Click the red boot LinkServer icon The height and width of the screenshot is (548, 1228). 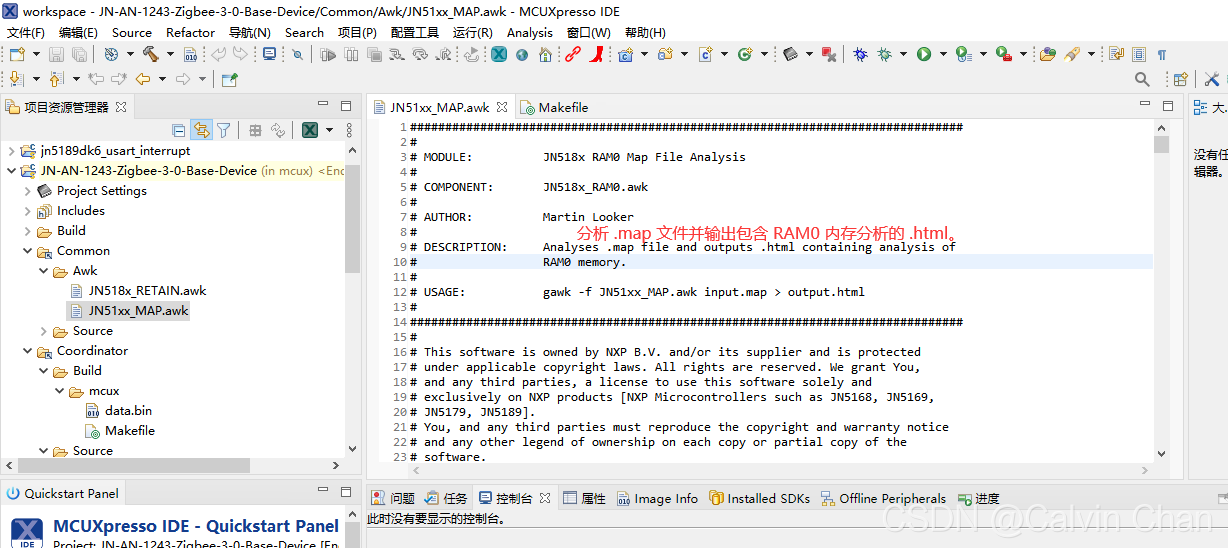point(595,54)
